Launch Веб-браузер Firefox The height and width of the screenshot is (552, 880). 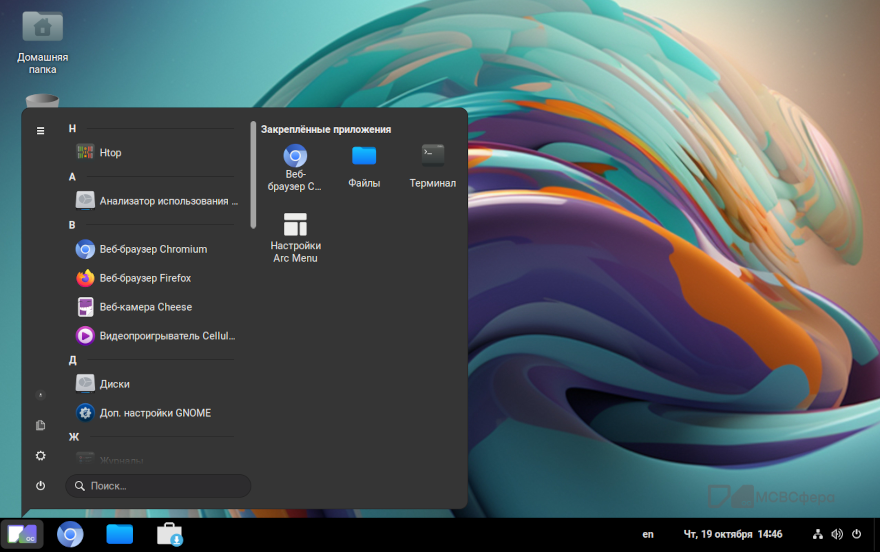click(x=154, y=278)
